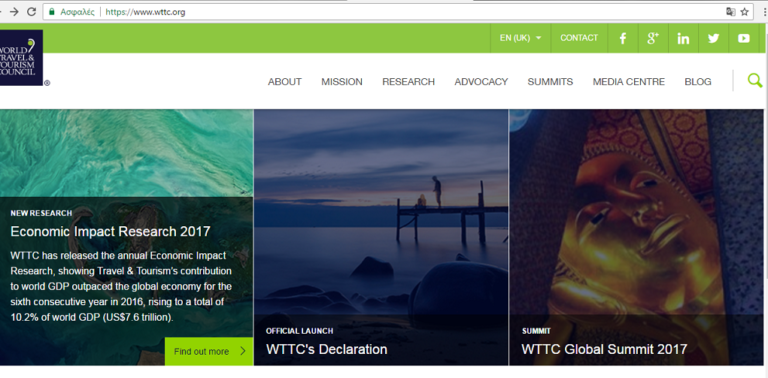Screen dimensions: 768x378
Task: Reload the page with the refresh icon
Action: click(31, 12)
